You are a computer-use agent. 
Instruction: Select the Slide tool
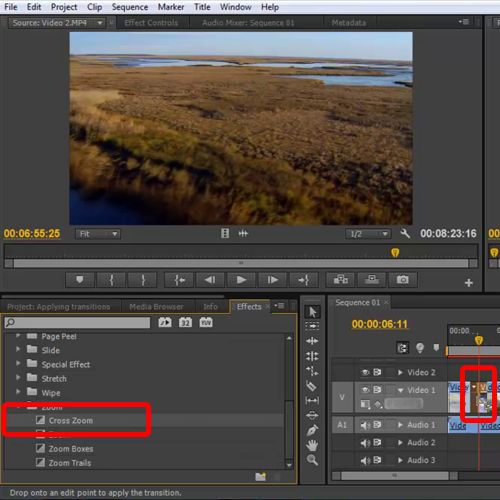tap(312, 415)
